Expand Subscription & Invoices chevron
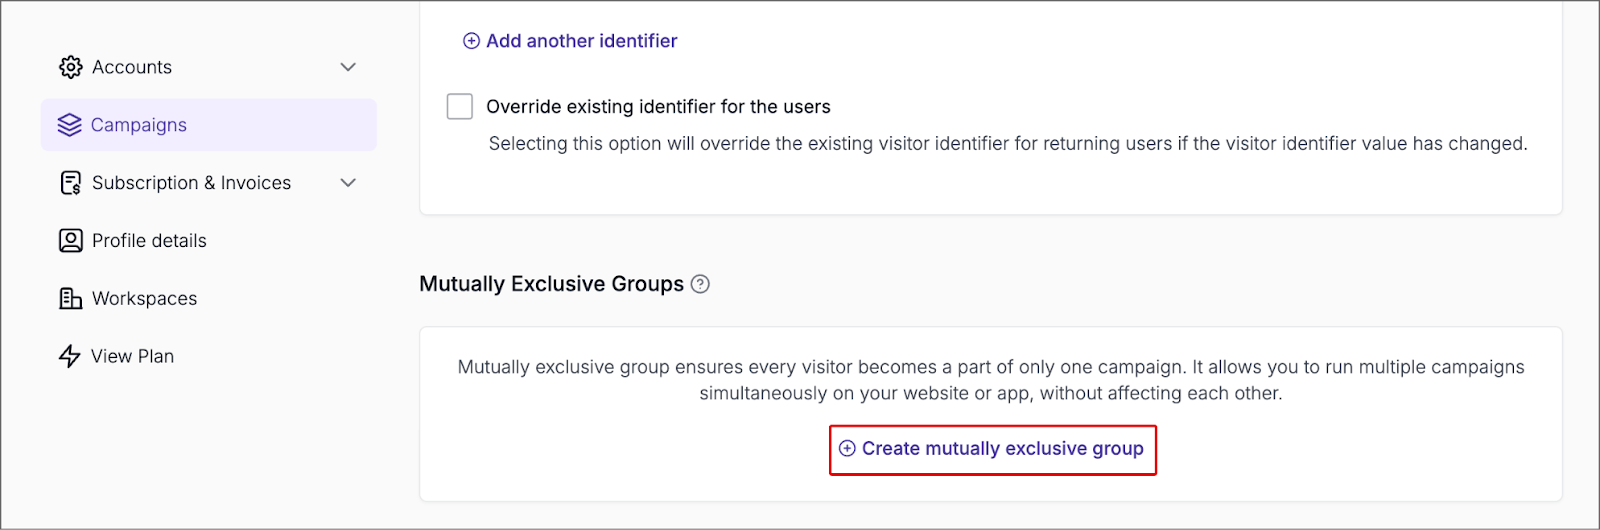 click(x=348, y=183)
